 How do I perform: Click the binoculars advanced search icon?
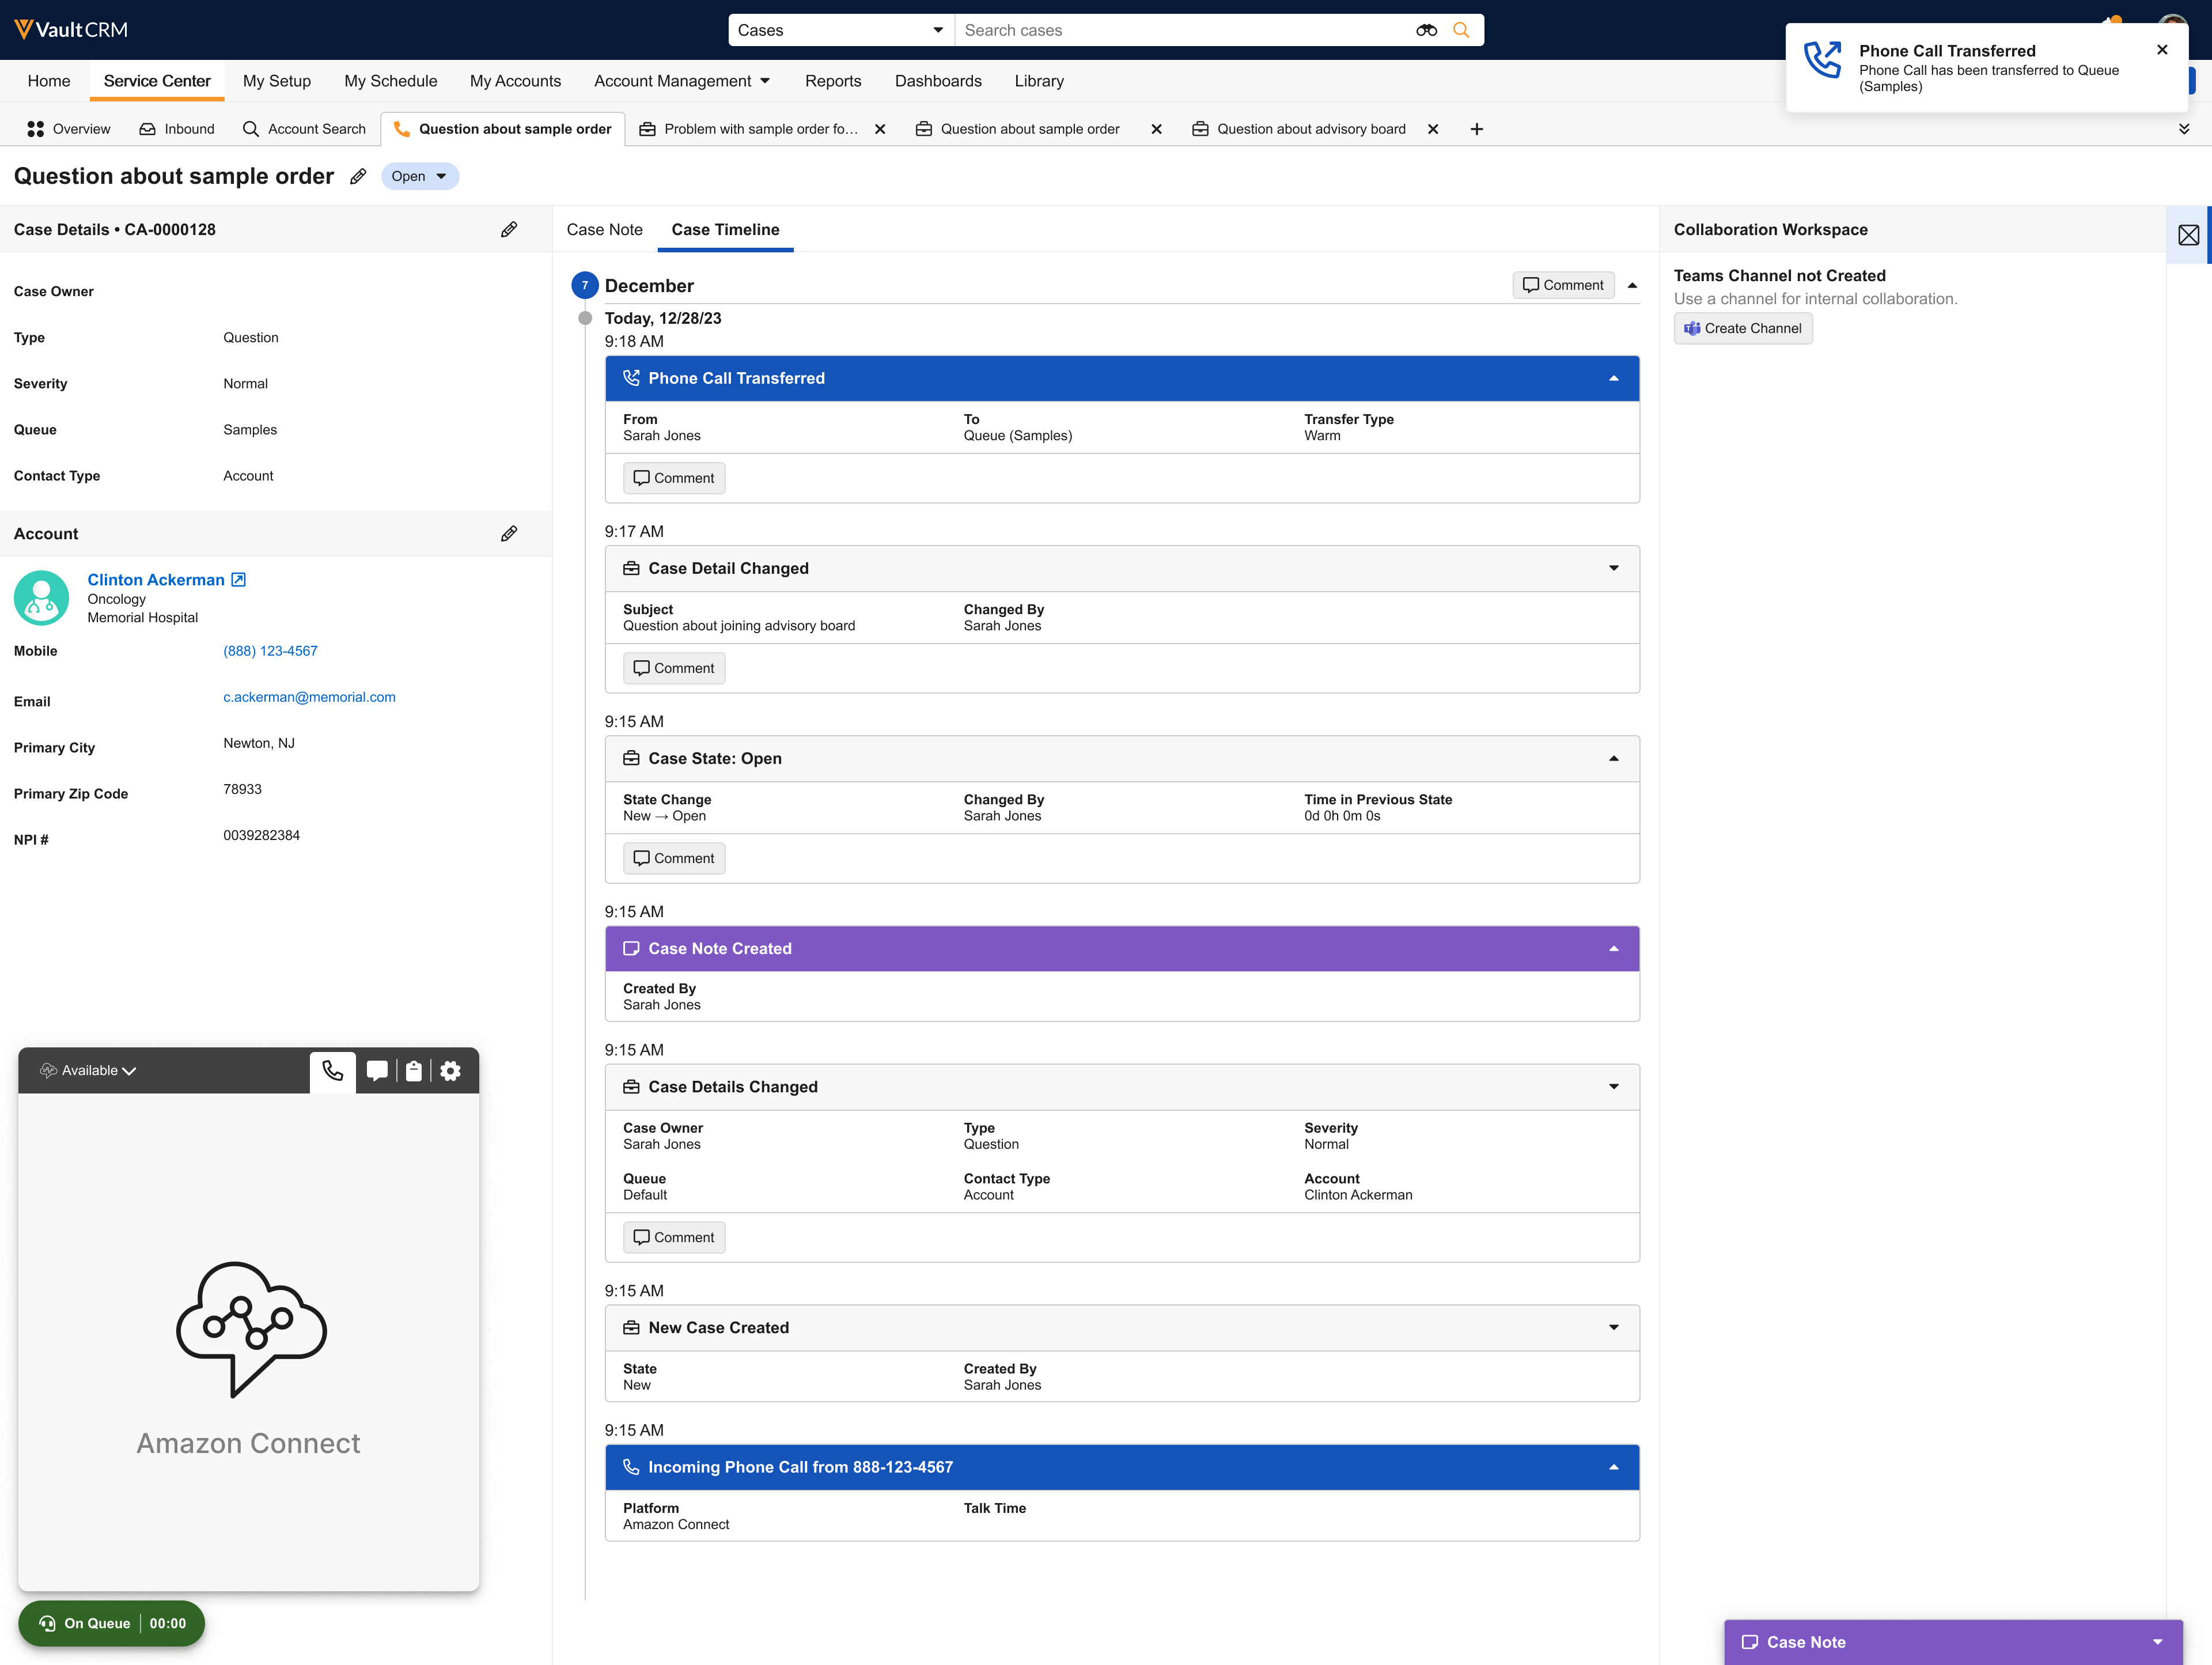point(1426,30)
